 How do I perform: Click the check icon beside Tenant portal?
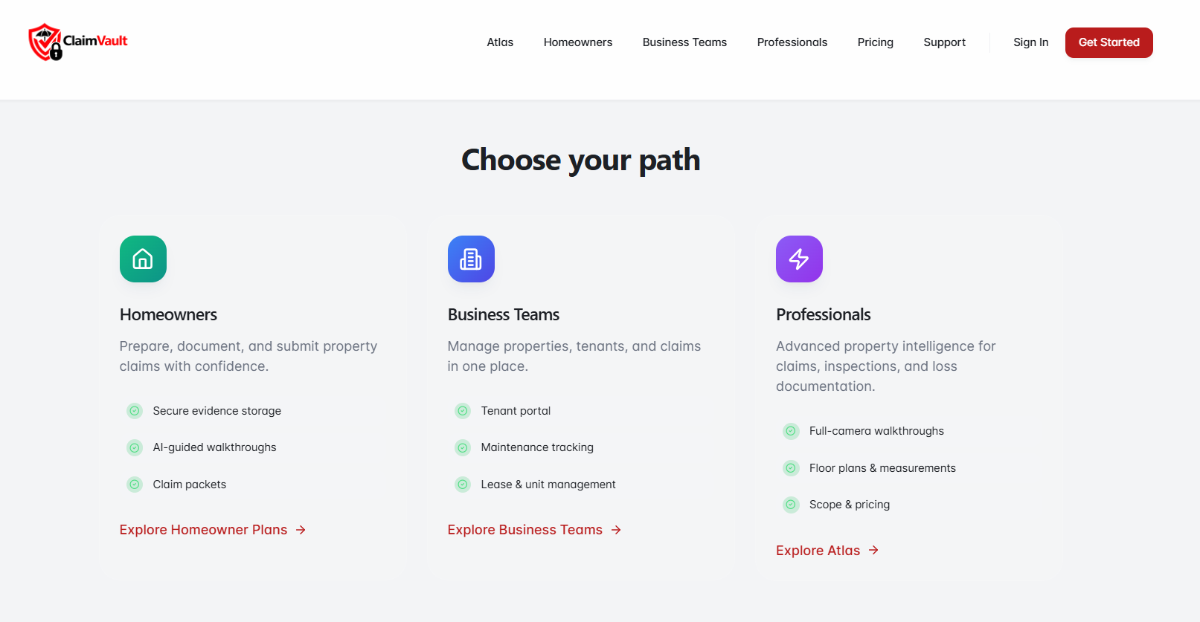tap(462, 411)
